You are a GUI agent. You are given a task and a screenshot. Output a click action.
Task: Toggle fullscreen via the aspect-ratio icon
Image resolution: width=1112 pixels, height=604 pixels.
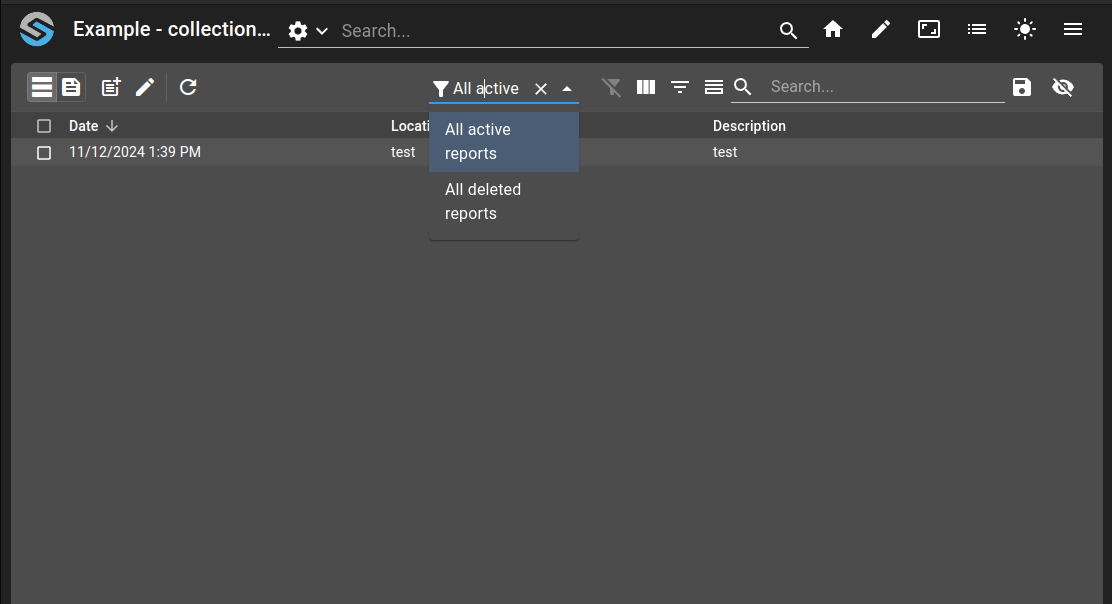[929, 29]
